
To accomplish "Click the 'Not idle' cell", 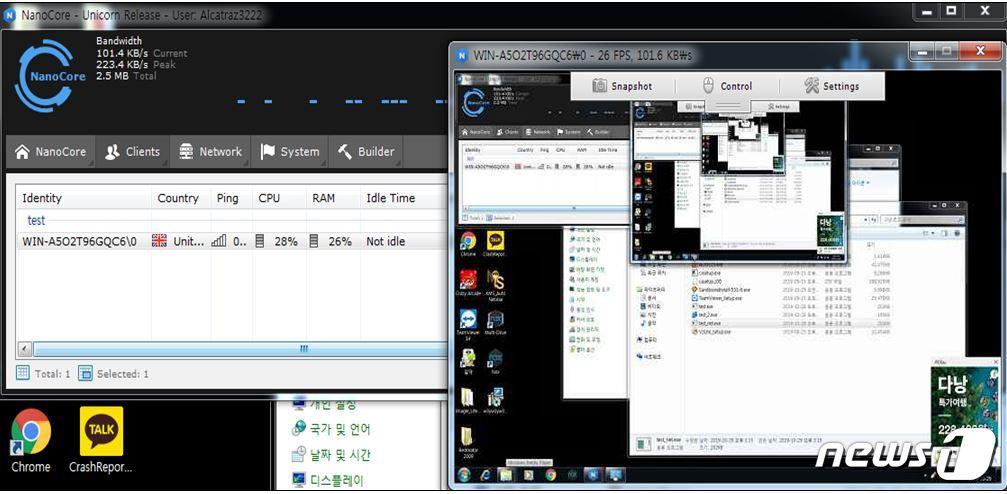I will click(x=385, y=242).
